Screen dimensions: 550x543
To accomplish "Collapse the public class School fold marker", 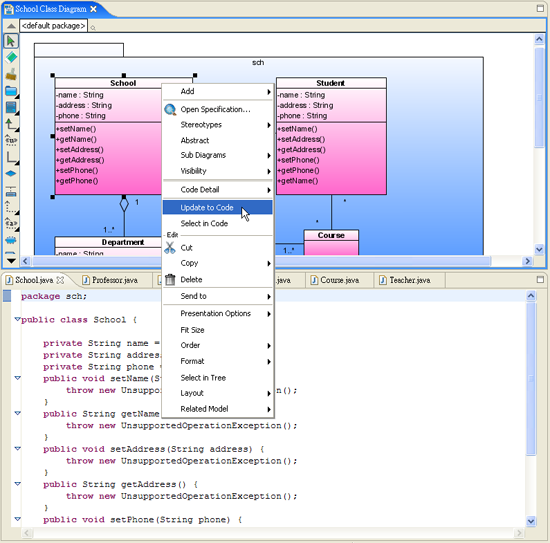I will [x=17, y=319].
